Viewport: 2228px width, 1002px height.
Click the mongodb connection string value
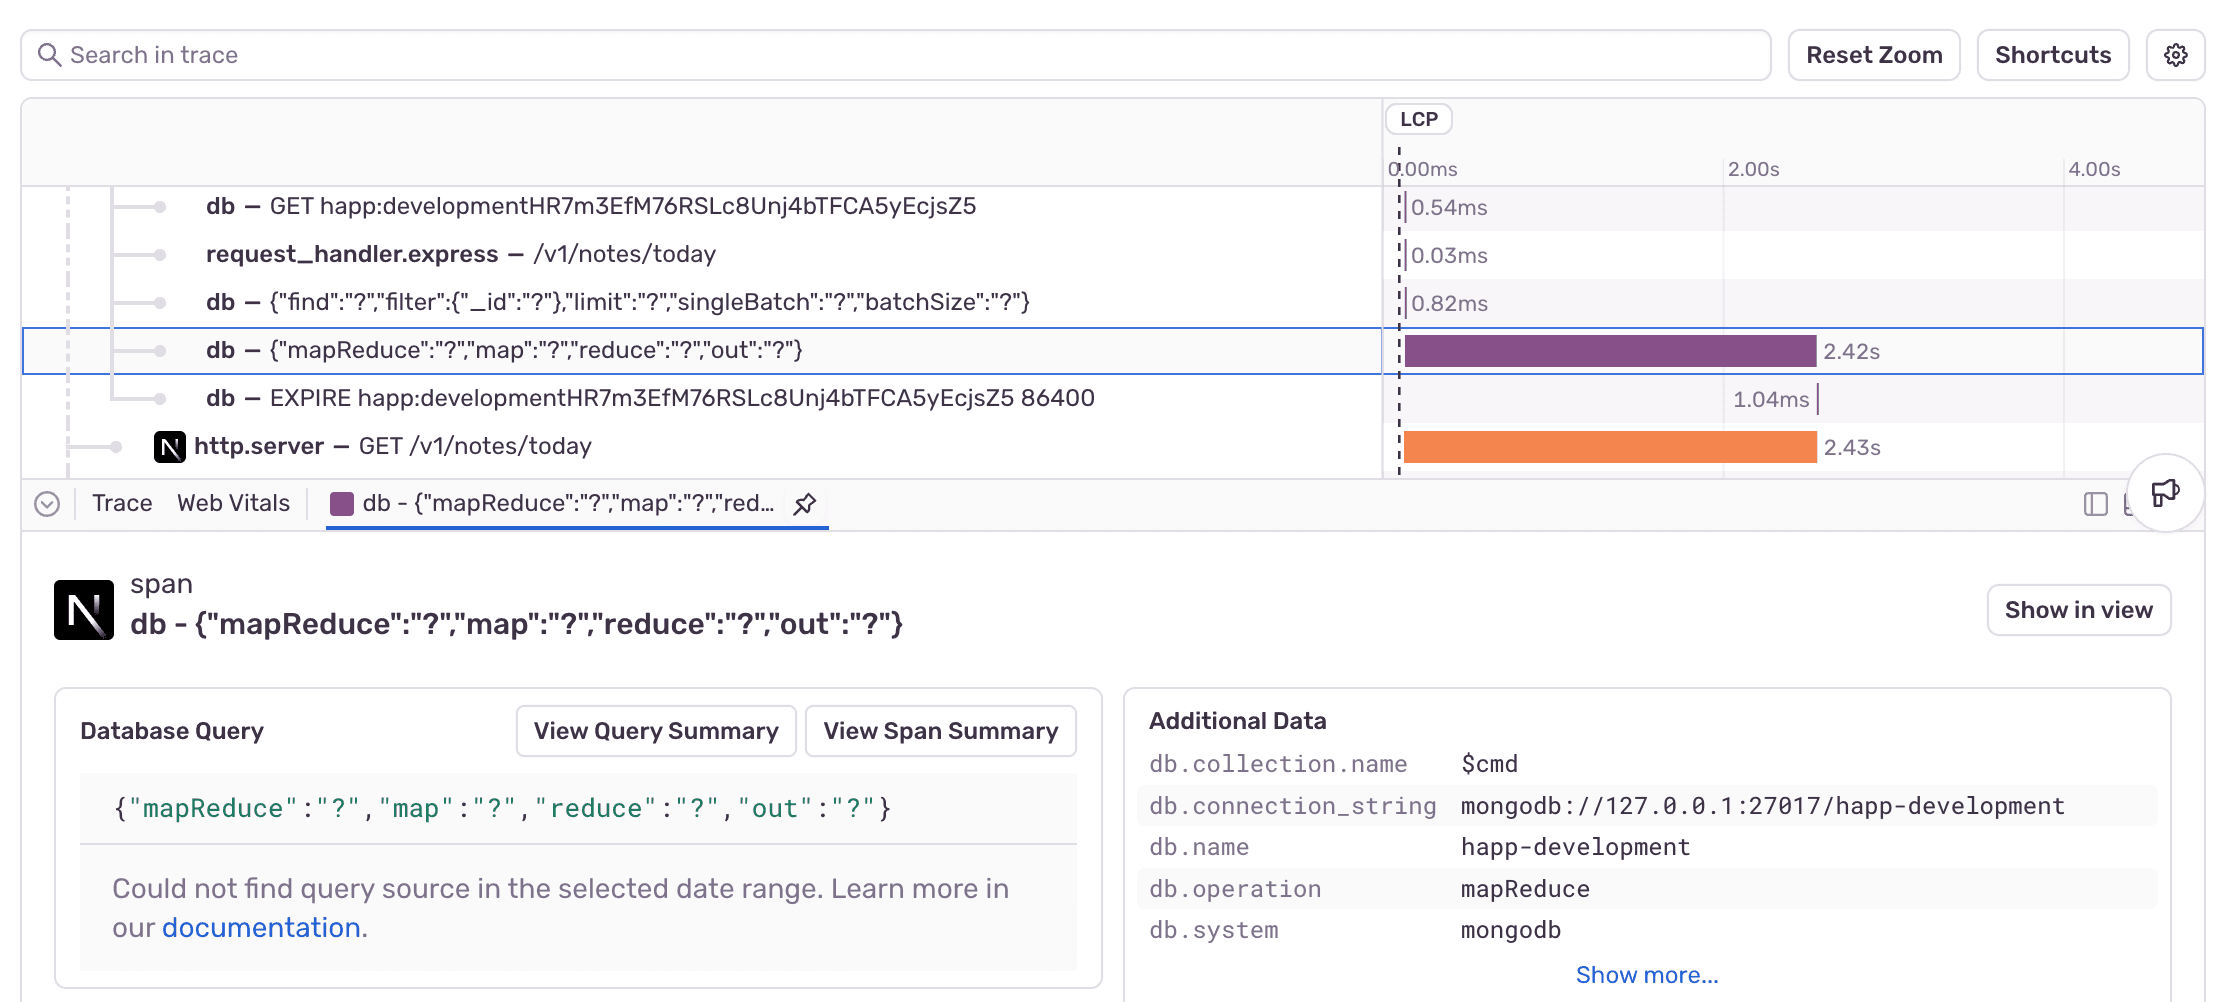pos(1762,806)
